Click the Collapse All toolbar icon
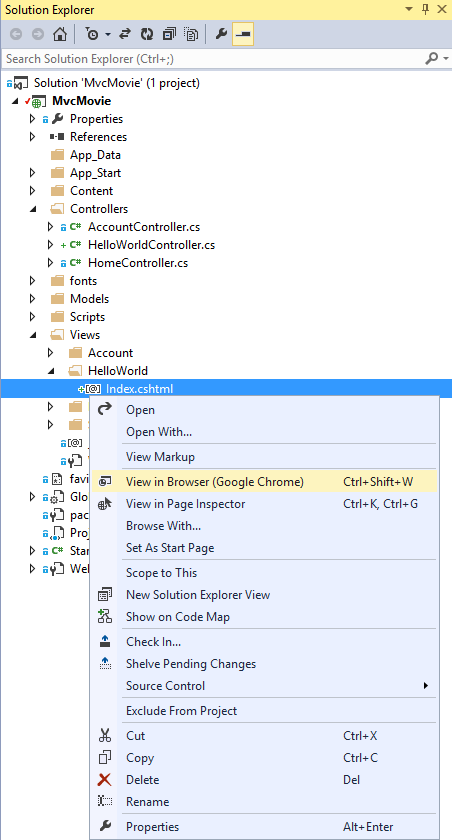This screenshot has width=453, height=840. [x=169, y=35]
